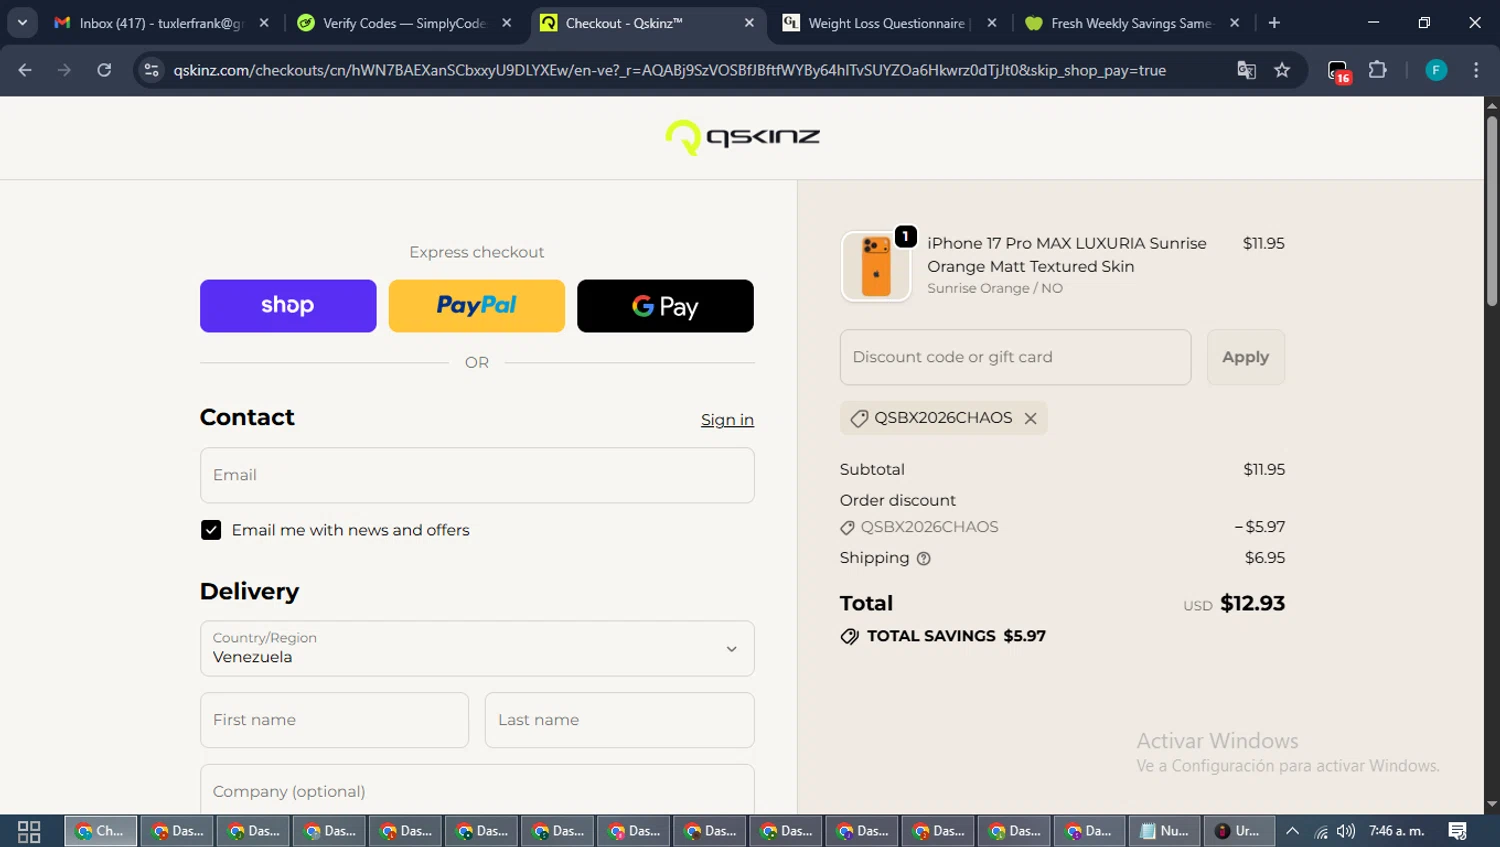Click the translate page icon
The height and width of the screenshot is (847, 1500).
1246,70
